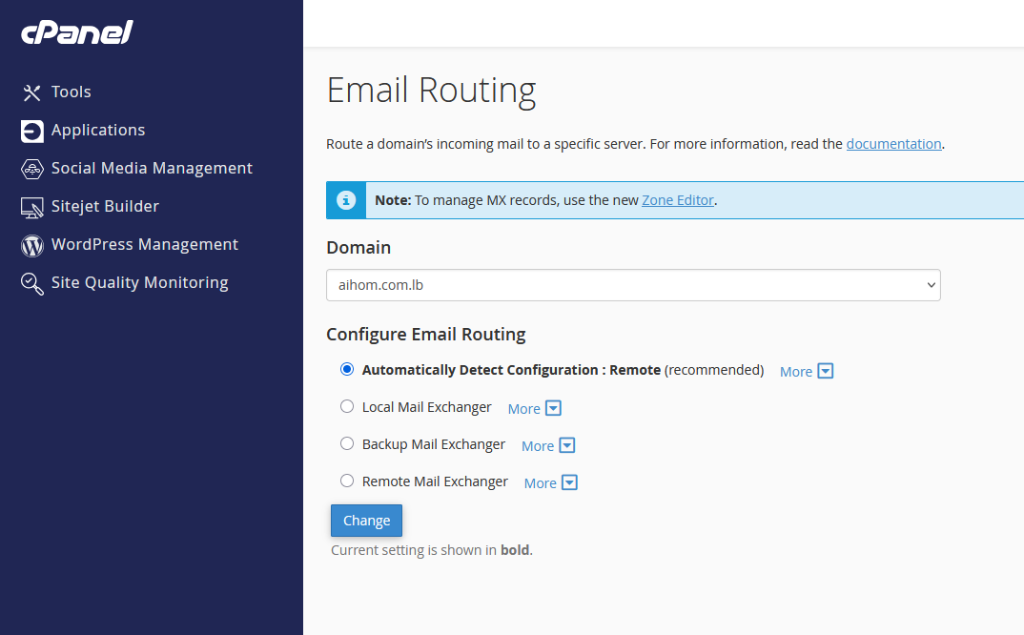Viewport: 1024px width, 635px height.
Task: Expand More next to Local Mail Exchanger
Action: (535, 408)
